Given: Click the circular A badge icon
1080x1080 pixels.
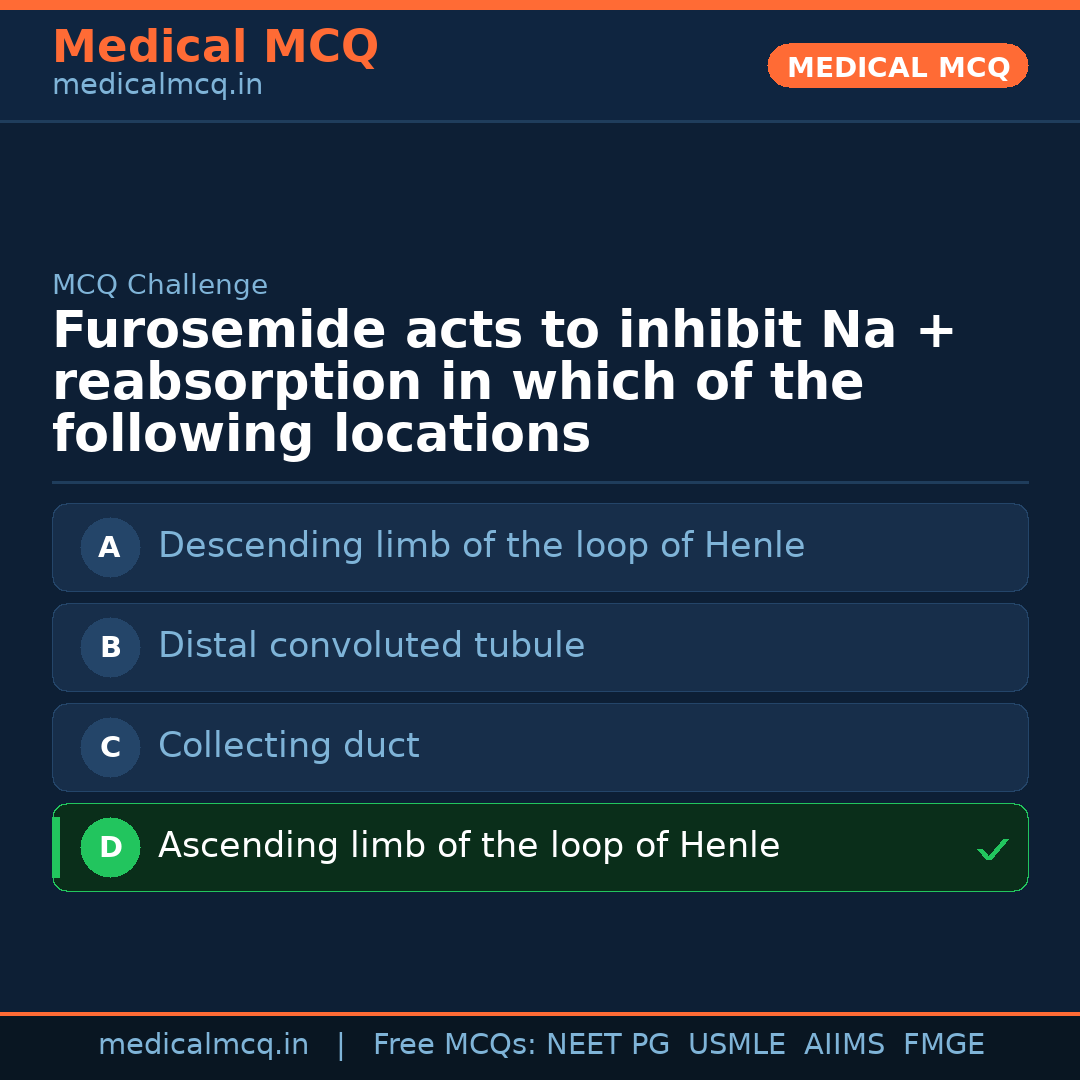Looking at the screenshot, I should (x=110, y=547).
